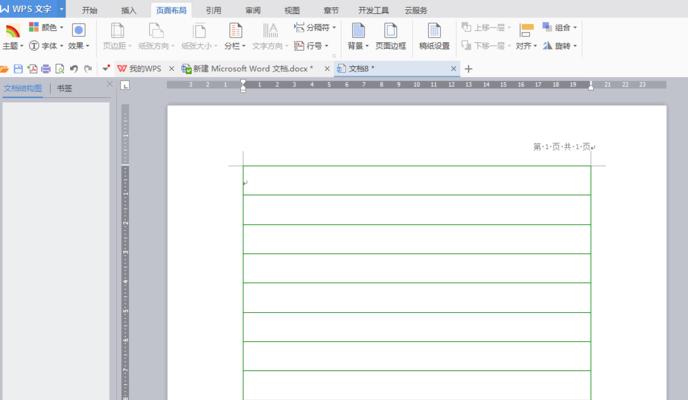
Task: Select the 页面布局 ribbon tab
Action: pyautogui.click(x=171, y=10)
